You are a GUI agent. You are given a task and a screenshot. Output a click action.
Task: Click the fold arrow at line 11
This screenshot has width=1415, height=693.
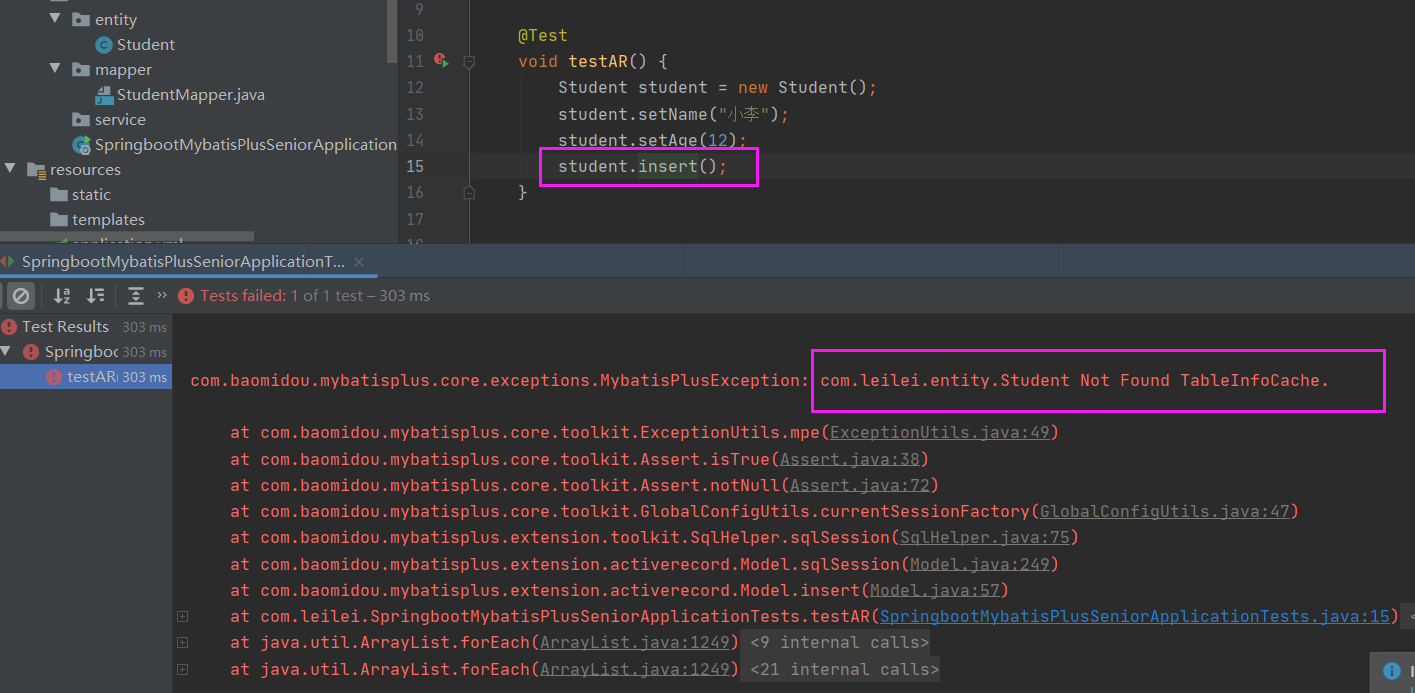point(468,62)
